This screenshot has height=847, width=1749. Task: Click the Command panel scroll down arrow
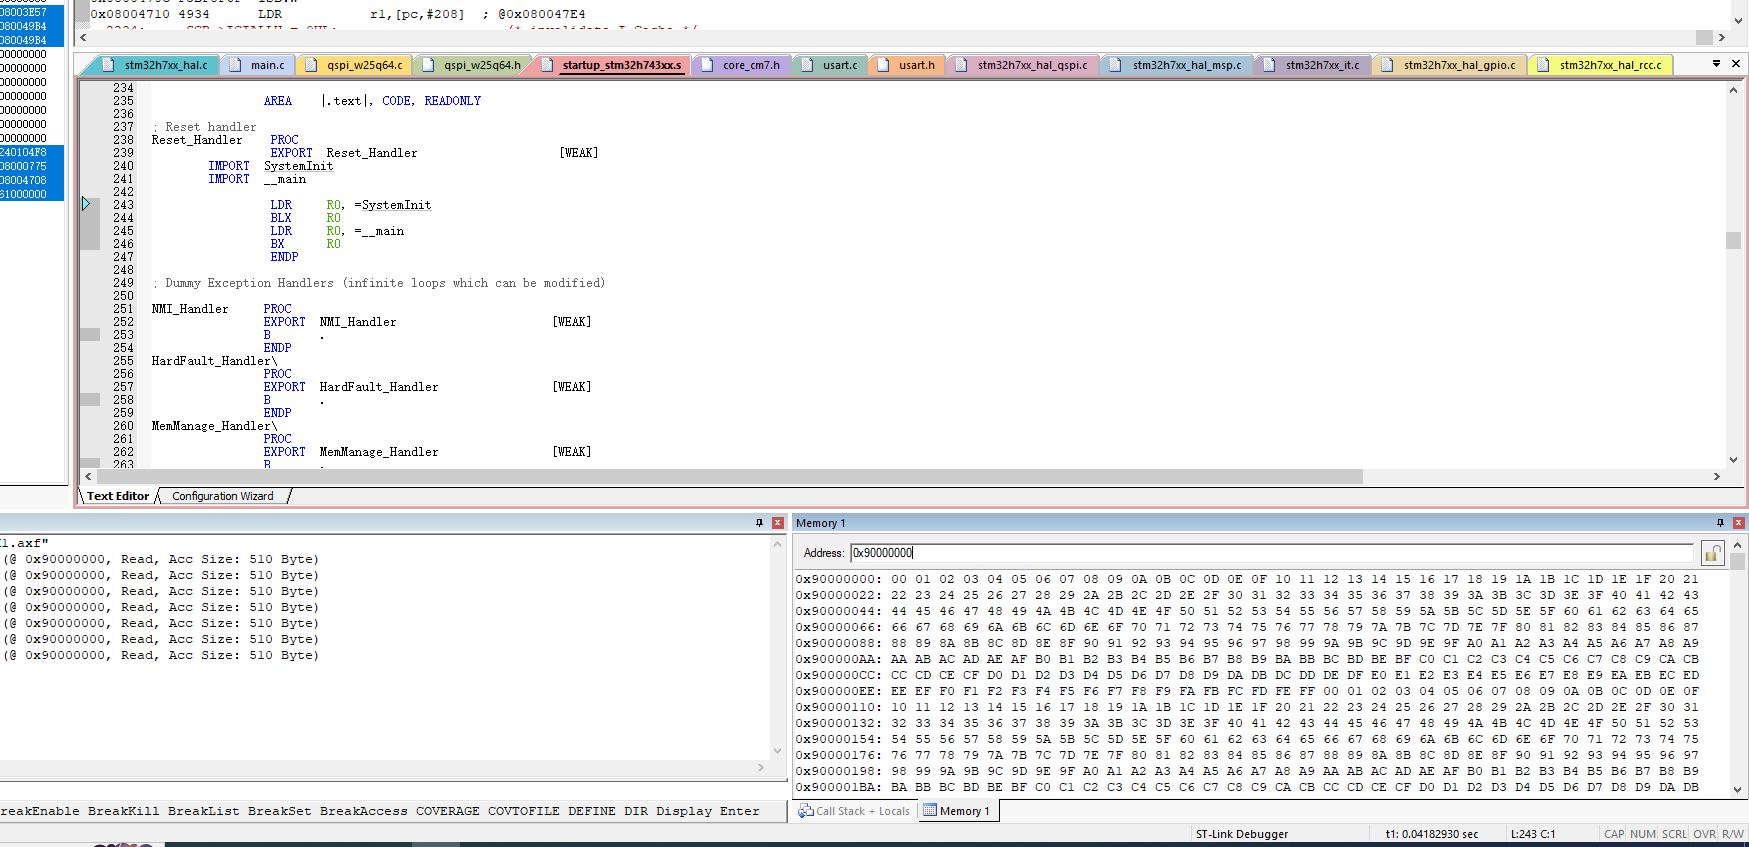[x=777, y=750]
